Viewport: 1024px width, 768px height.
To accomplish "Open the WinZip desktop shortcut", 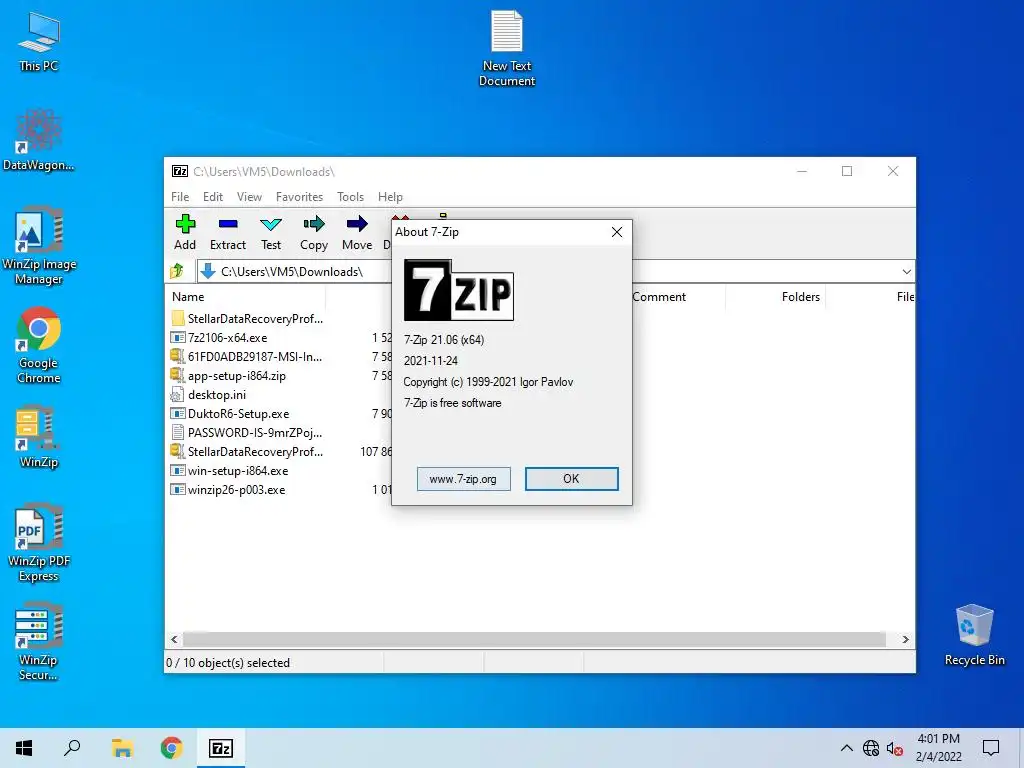I will pyautogui.click(x=39, y=436).
